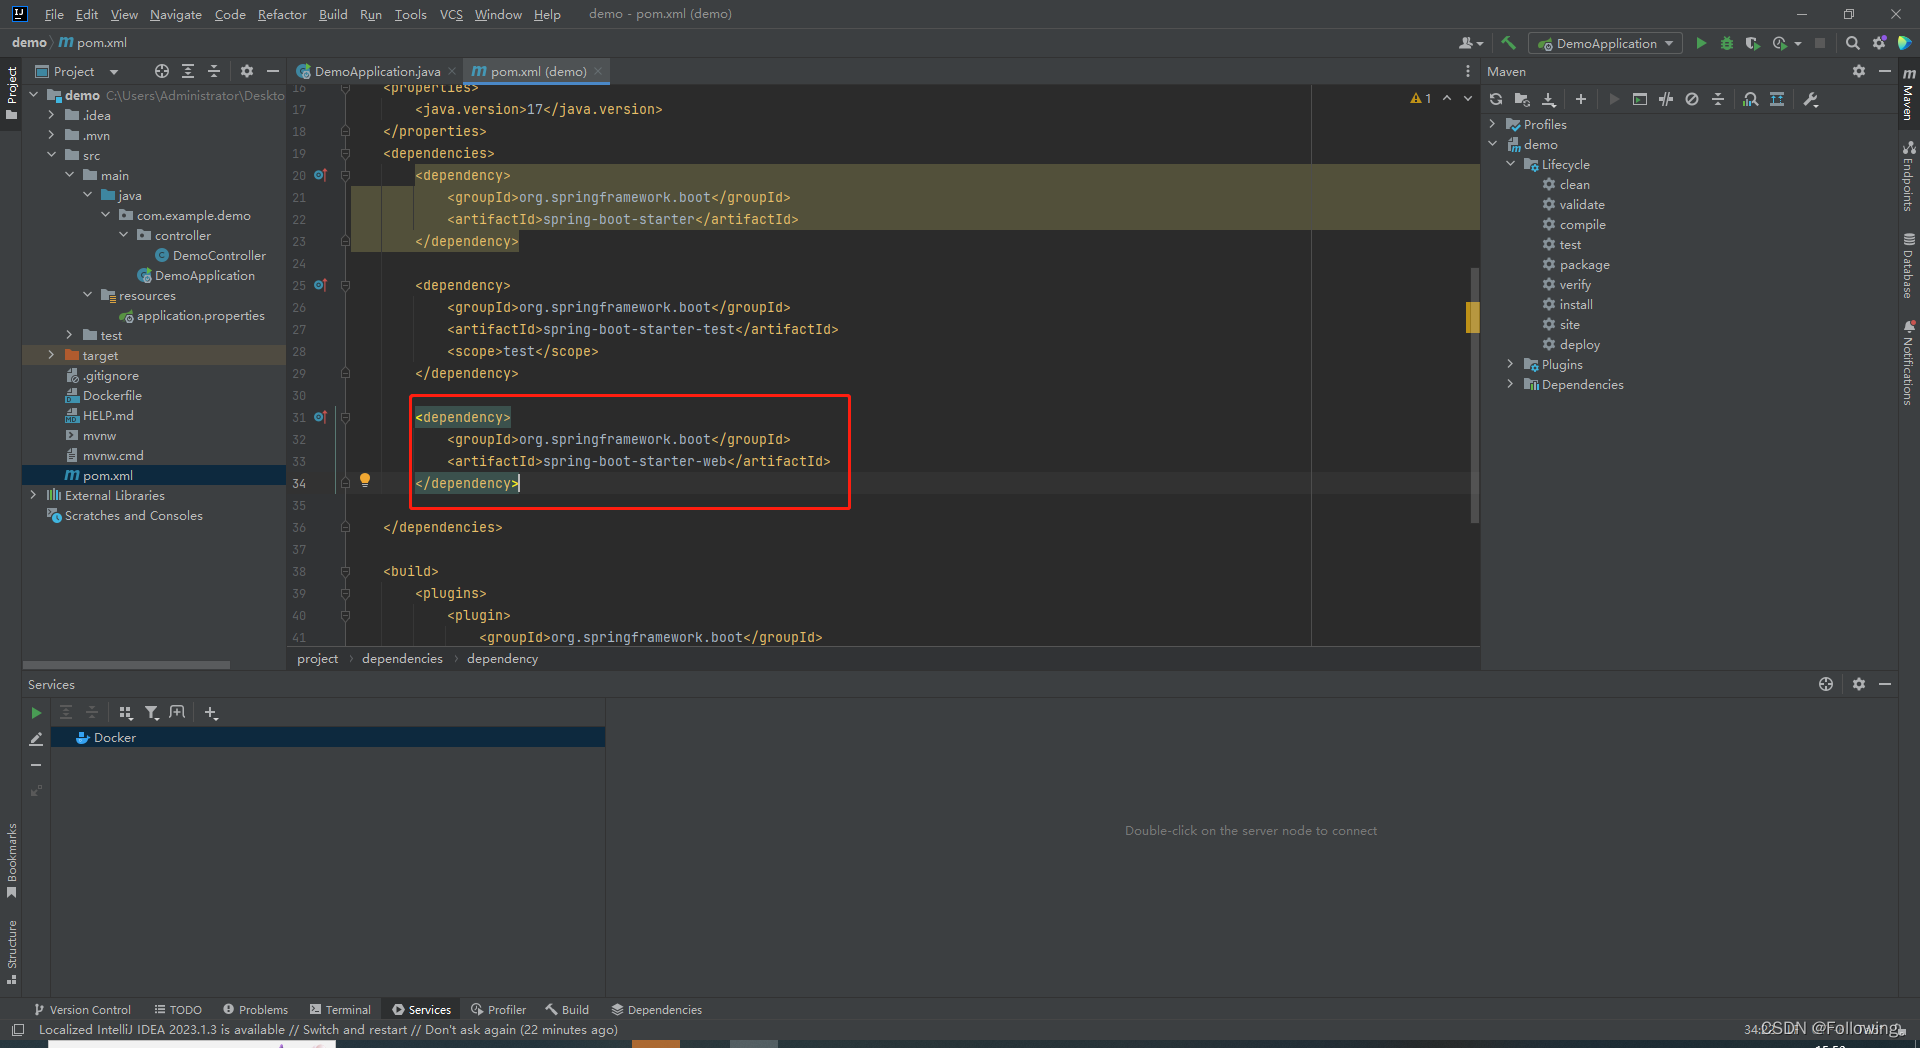Open Maven settings wrench
This screenshot has width=1920, height=1048.
click(1811, 99)
